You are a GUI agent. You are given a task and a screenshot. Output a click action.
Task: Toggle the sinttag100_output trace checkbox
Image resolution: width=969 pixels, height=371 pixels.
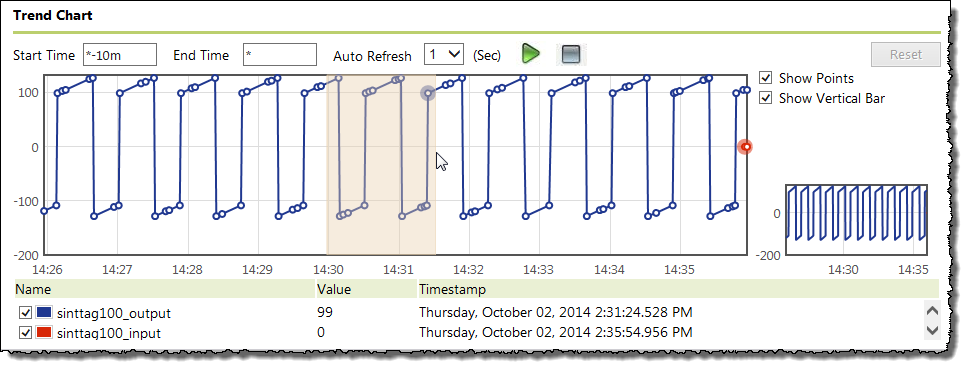[25, 313]
